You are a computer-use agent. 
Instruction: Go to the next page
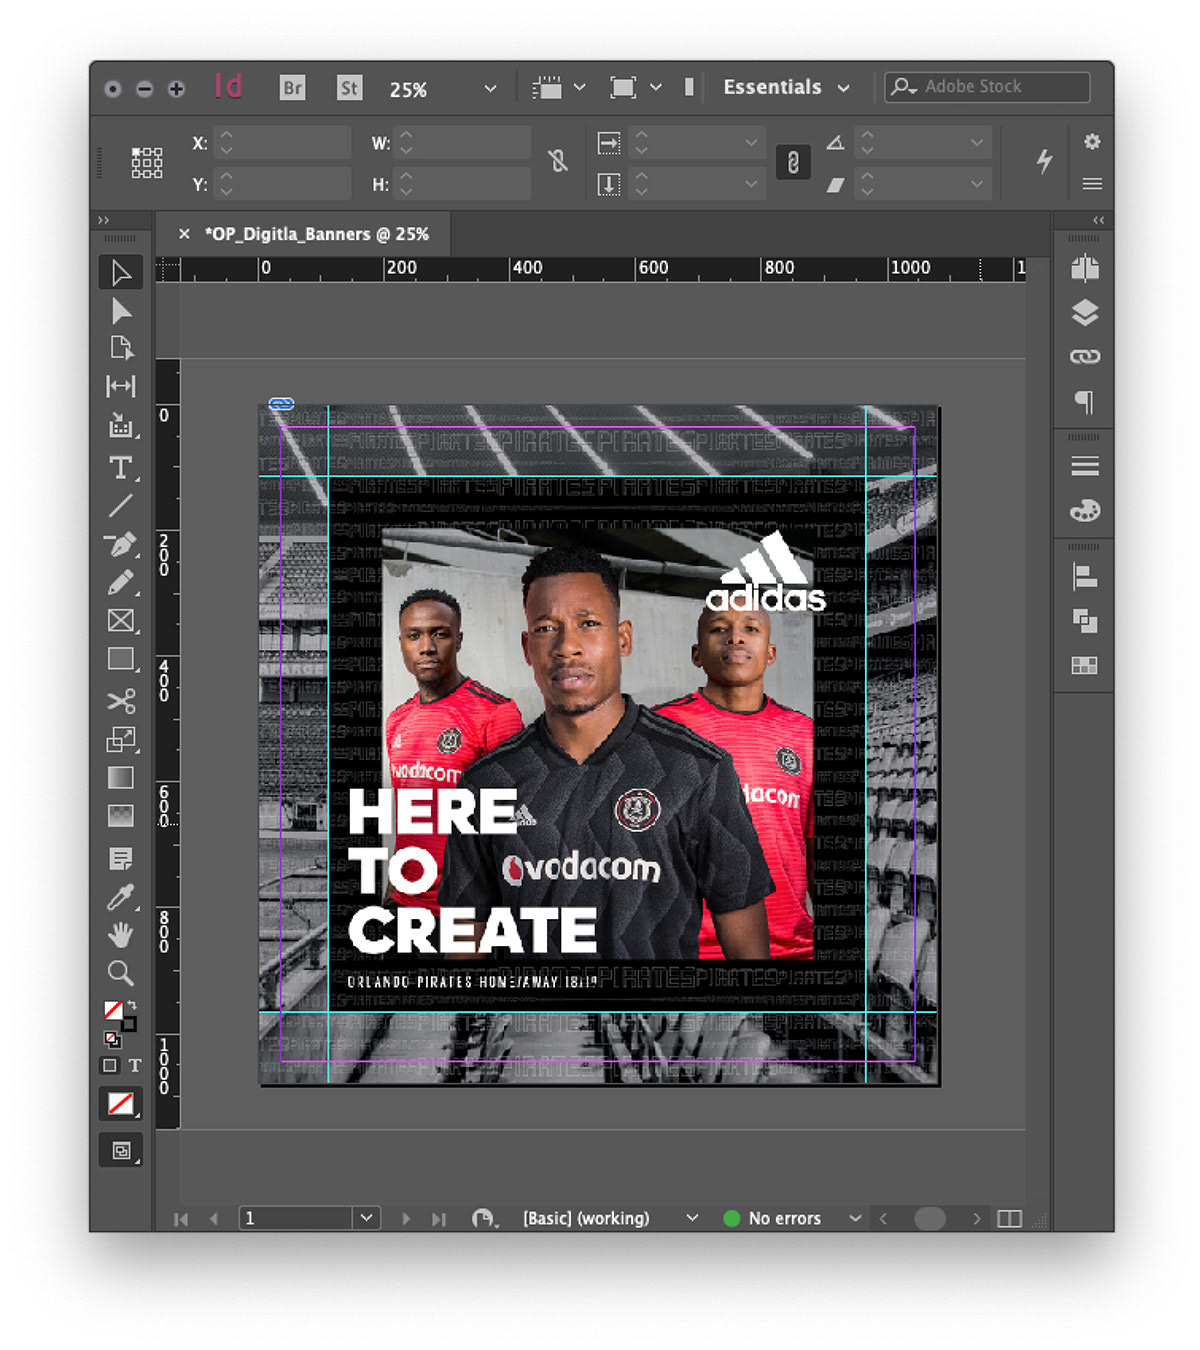click(x=405, y=1219)
